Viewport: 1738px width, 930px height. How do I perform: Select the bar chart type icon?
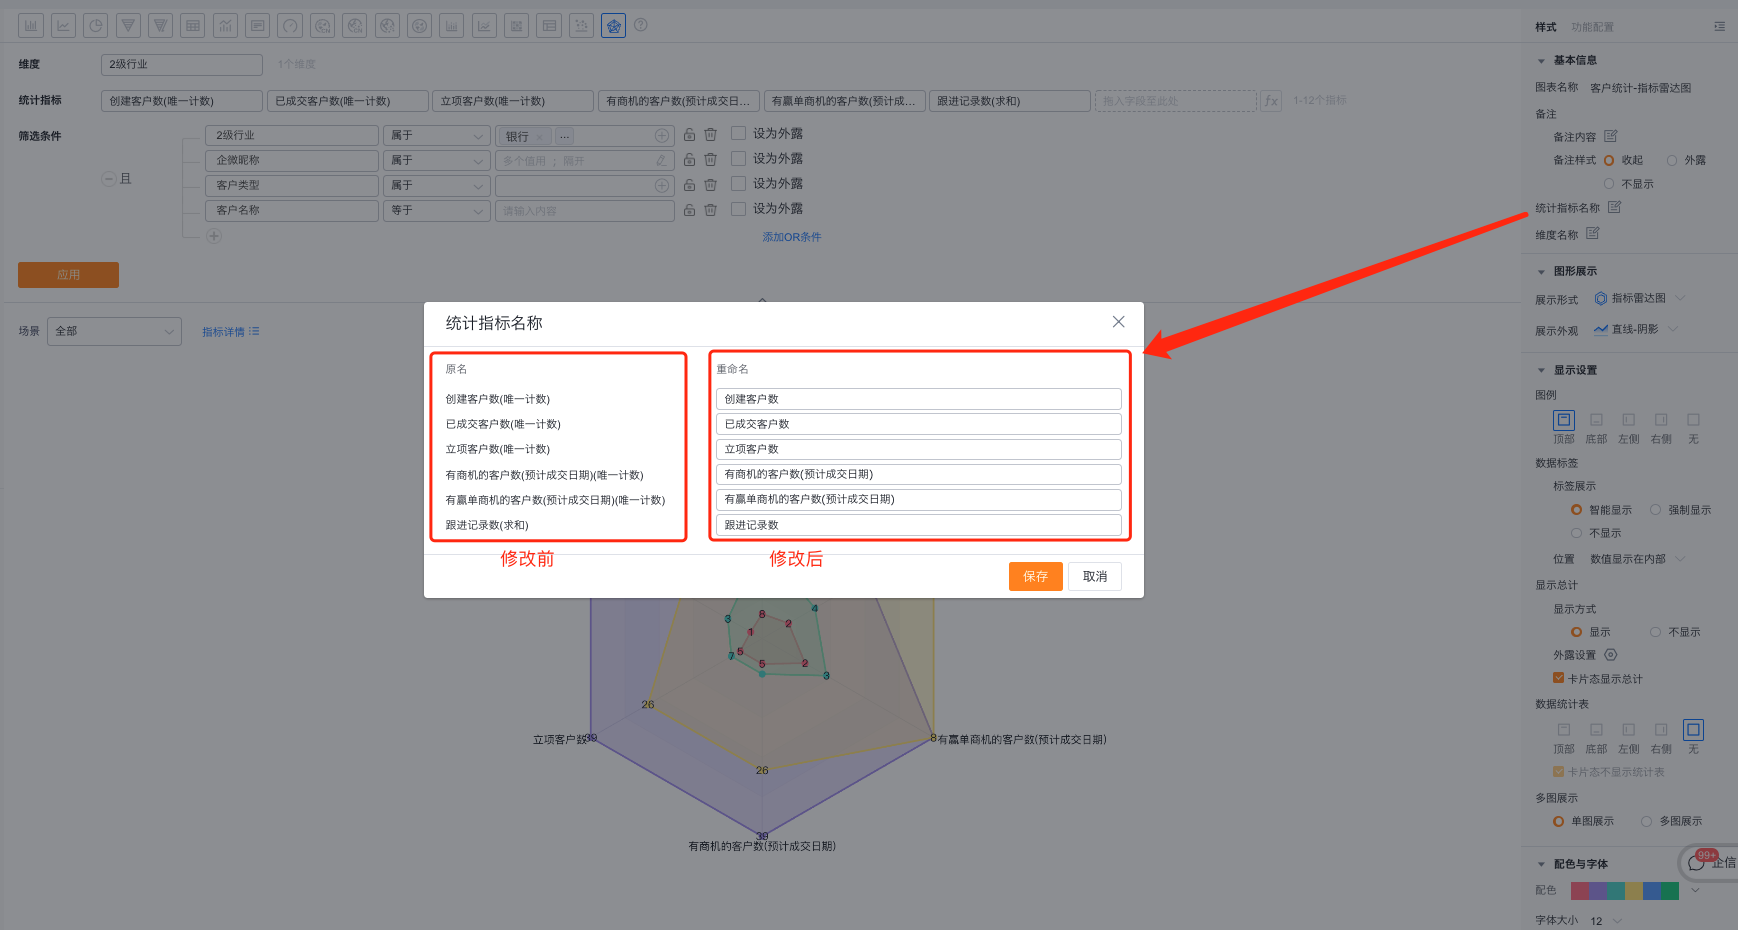tap(31, 26)
